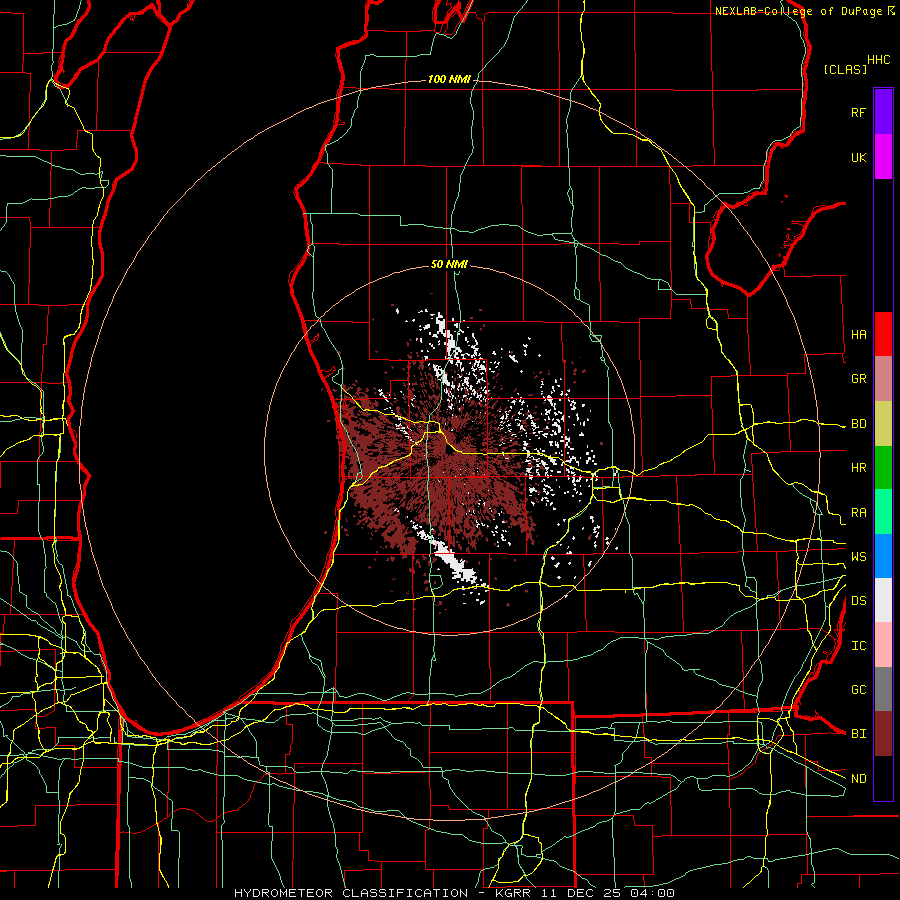
Task: Click the RF purple legend swatch
Action: (883, 112)
